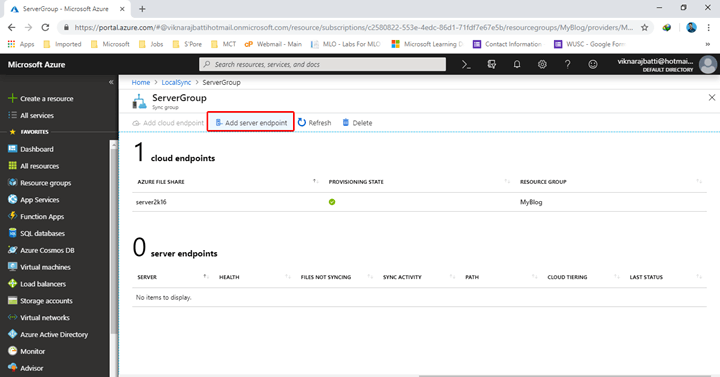Show more bookmarks chevron
Screen dimensions: 720x377
[708, 44]
